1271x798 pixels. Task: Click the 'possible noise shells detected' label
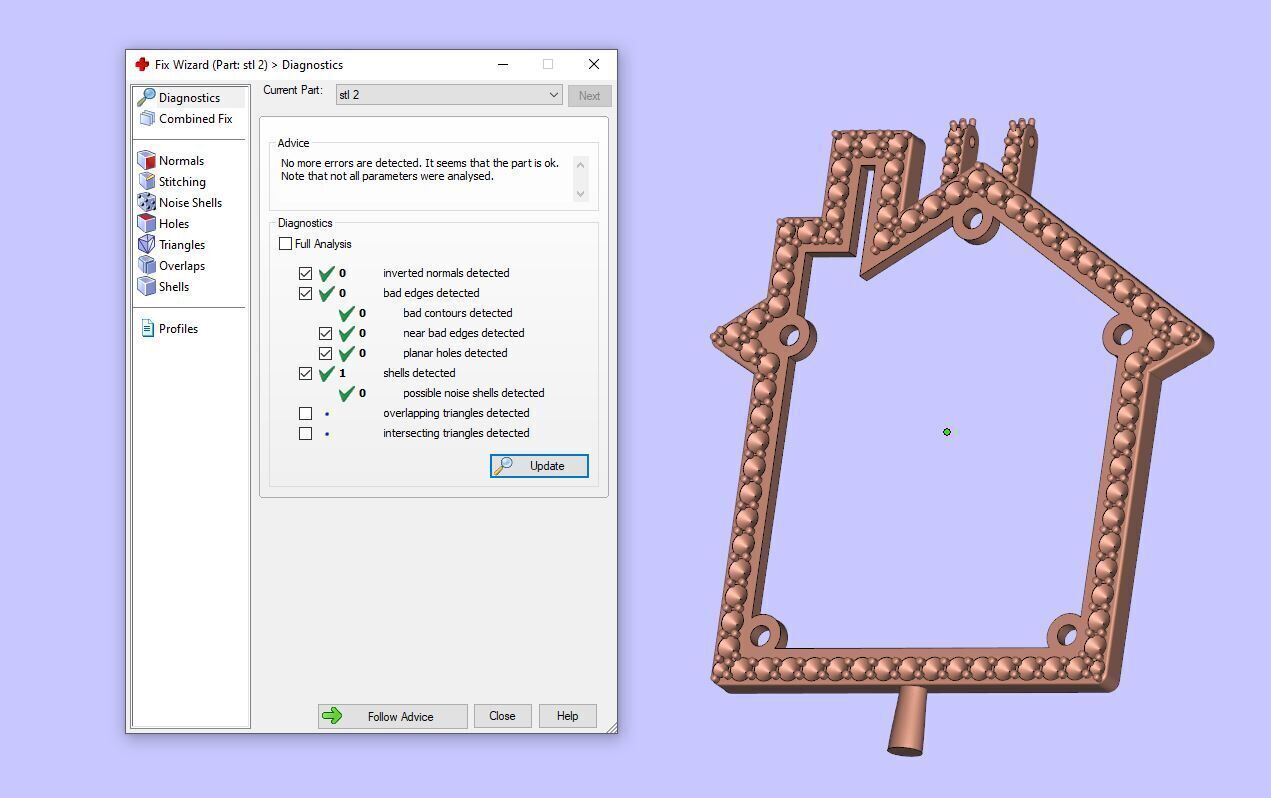(474, 393)
